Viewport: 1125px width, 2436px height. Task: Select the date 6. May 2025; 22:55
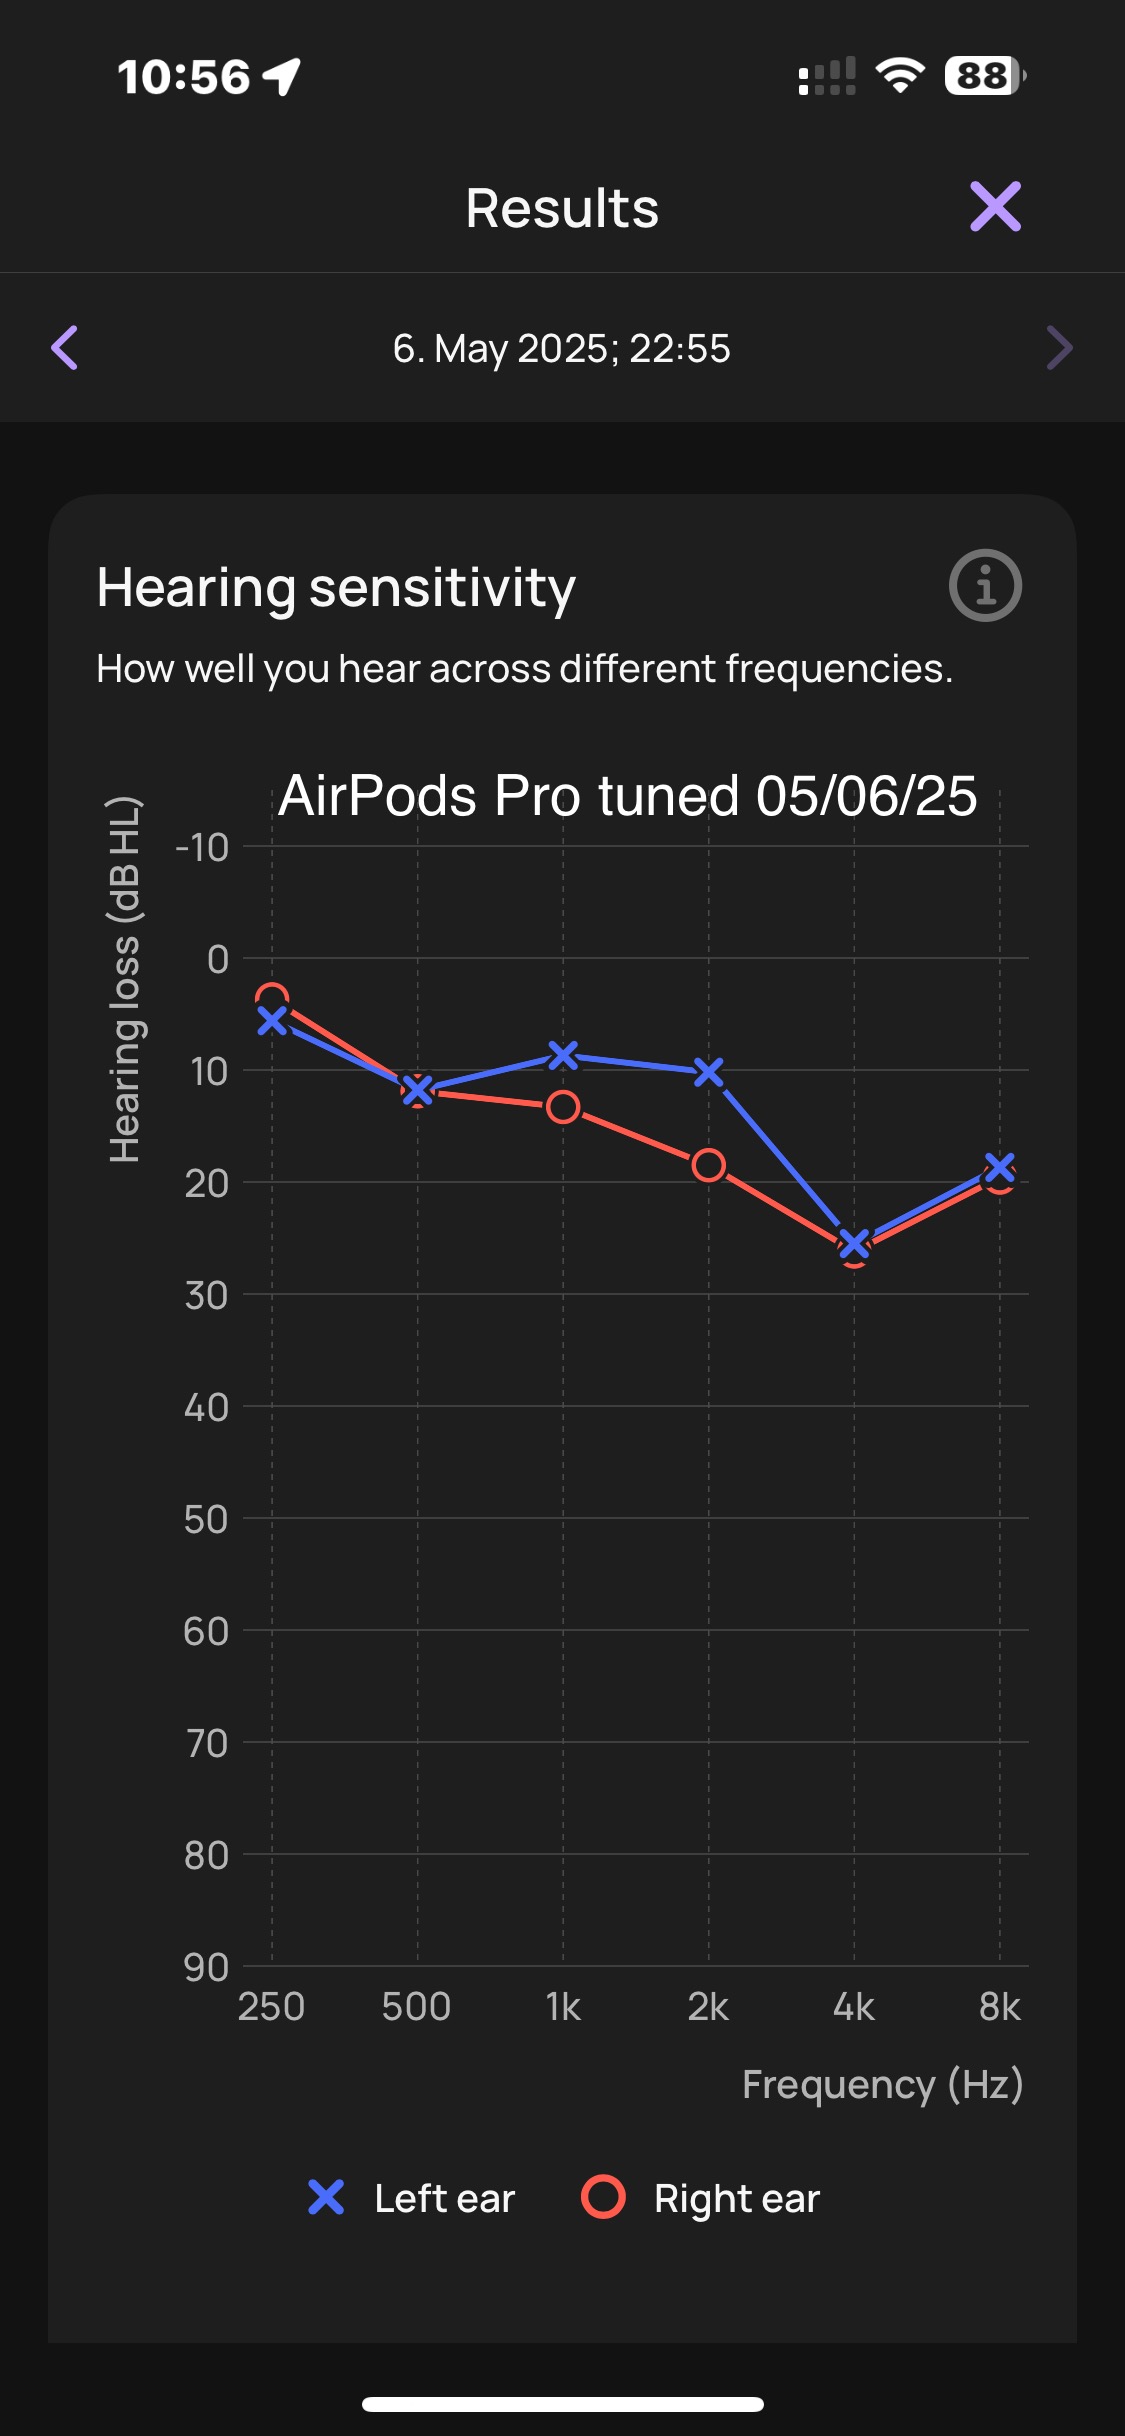[x=562, y=349]
